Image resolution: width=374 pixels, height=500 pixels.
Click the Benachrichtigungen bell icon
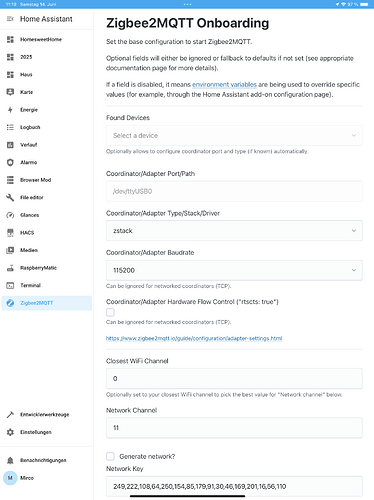10,460
